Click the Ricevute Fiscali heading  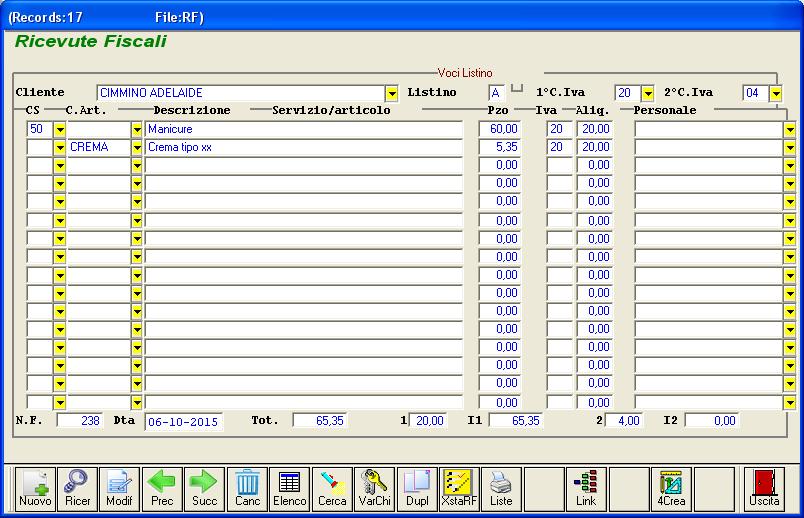(x=91, y=41)
